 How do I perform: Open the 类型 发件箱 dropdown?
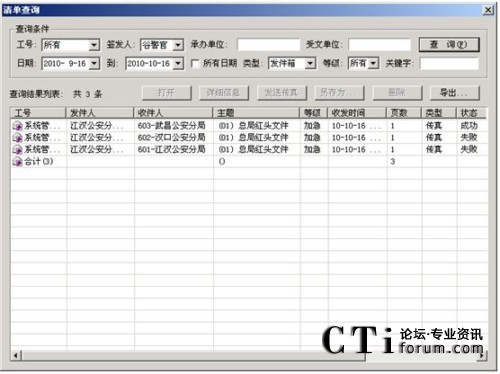(310, 63)
